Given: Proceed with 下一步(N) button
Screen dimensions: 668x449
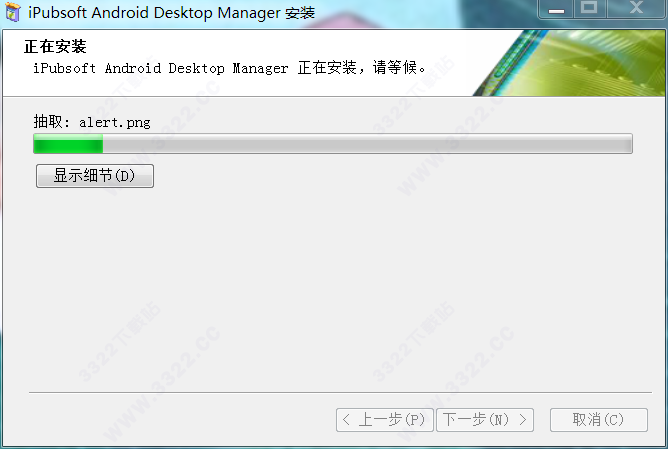Looking at the screenshot, I should tap(485, 420).
